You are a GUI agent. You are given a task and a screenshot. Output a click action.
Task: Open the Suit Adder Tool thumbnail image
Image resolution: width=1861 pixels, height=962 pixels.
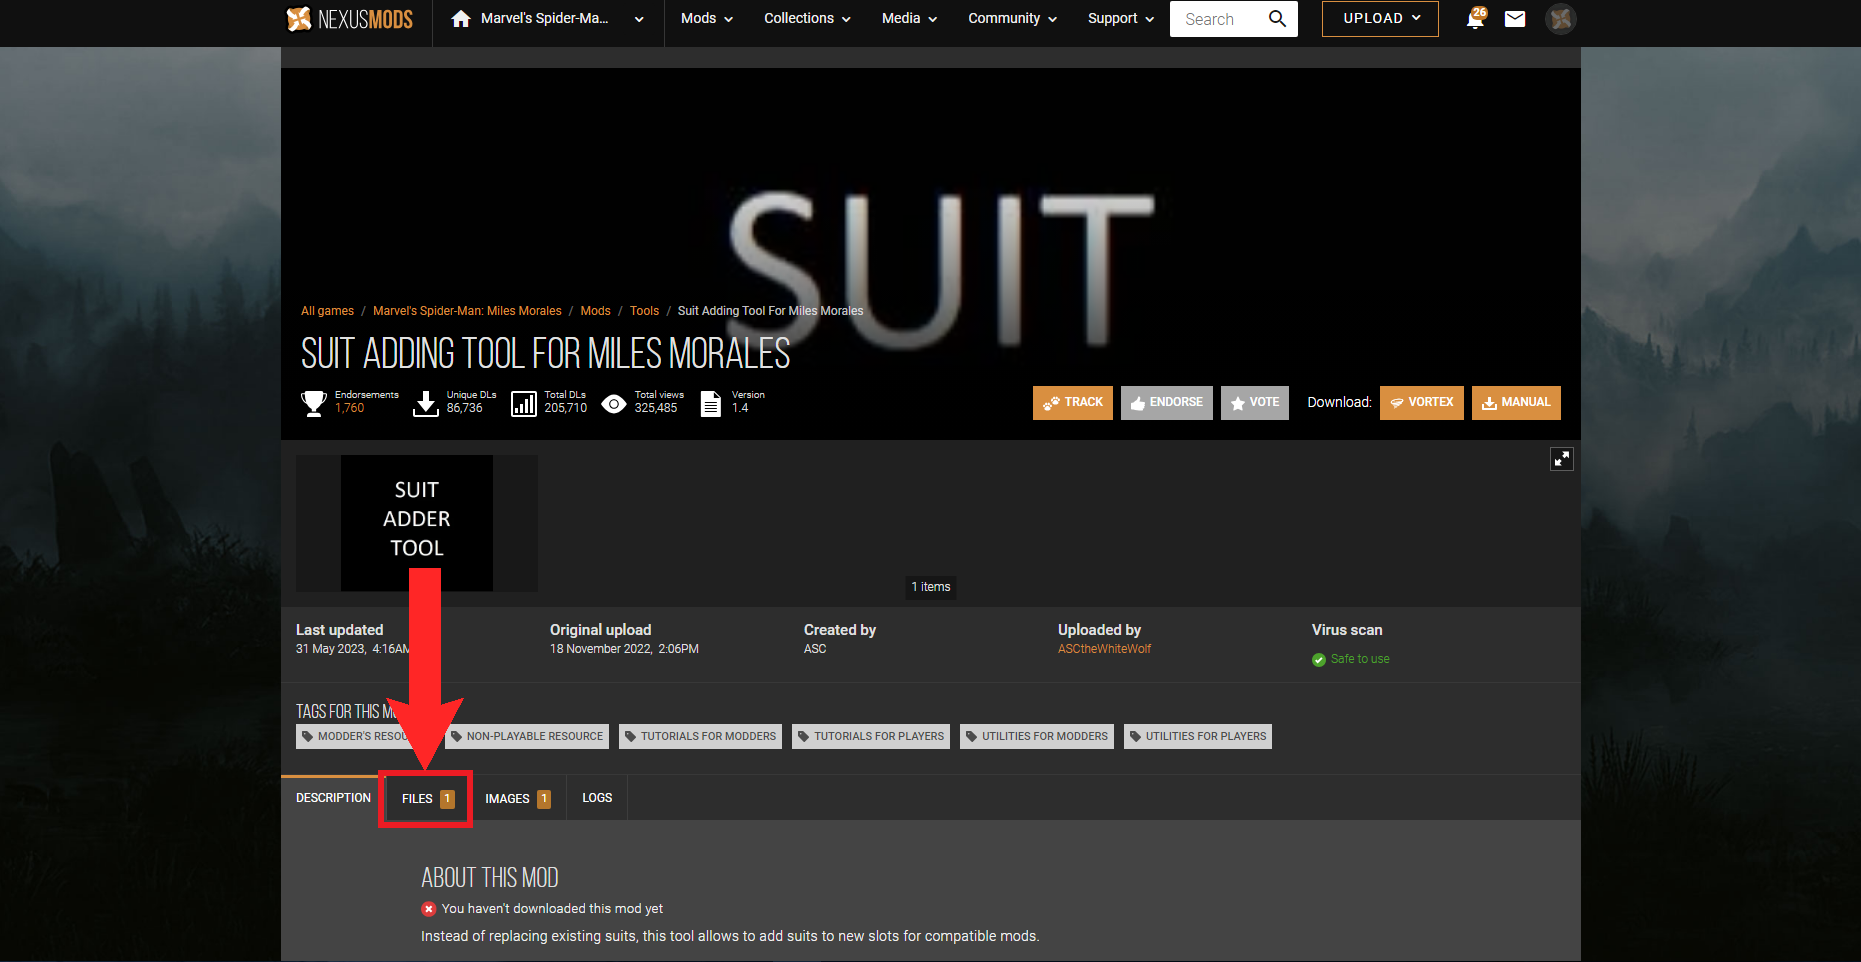point(417,523)
